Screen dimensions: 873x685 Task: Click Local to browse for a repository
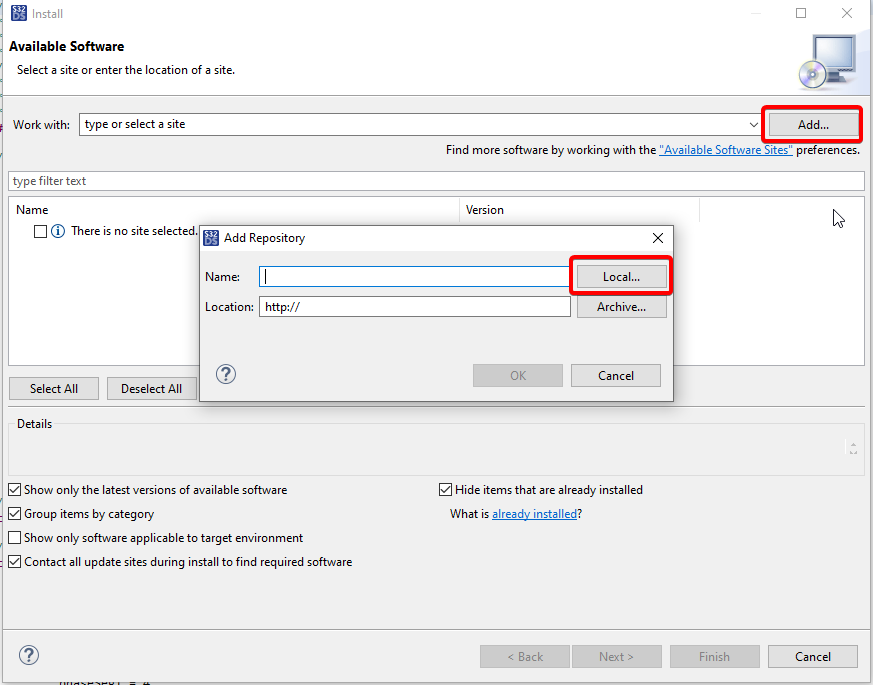click(621, 275)
